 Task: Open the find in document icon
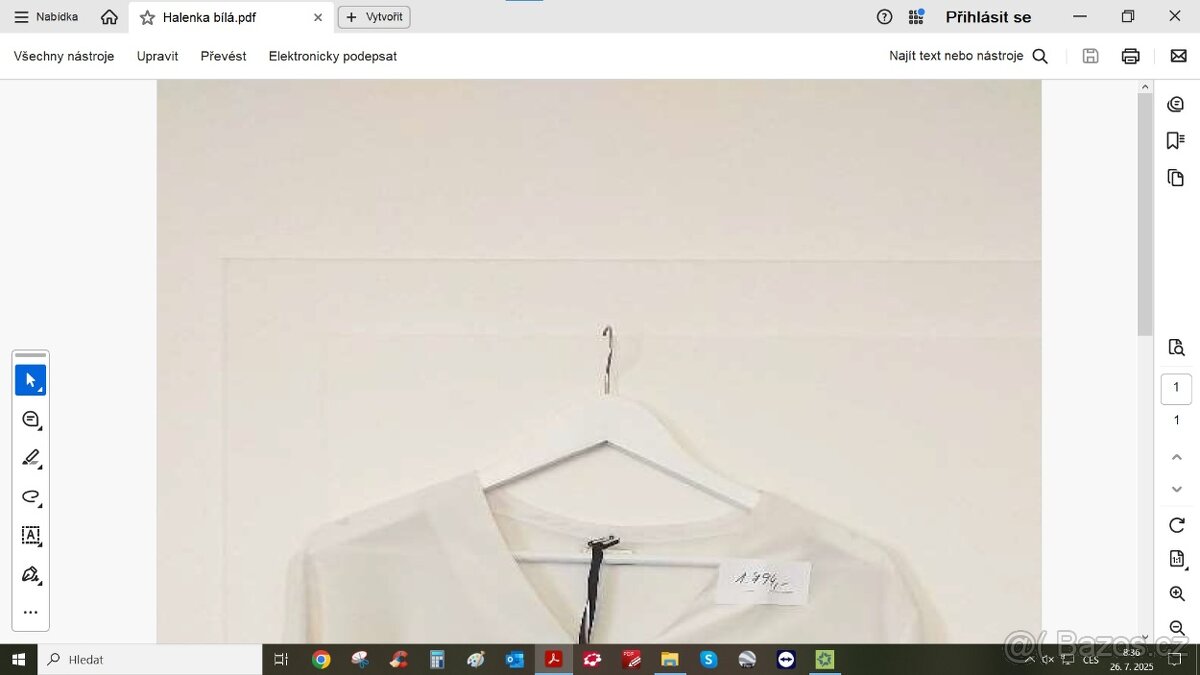[x=1176, y=347]
